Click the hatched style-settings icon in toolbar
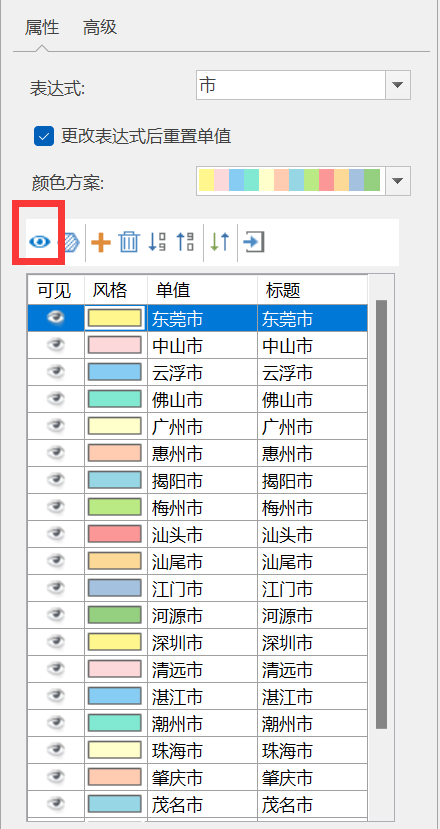440x829 pixels. click(69, 242)
